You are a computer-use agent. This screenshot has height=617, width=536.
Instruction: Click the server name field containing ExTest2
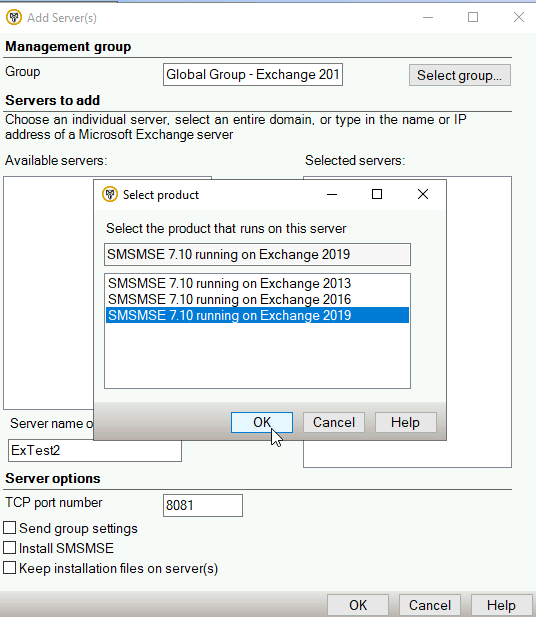pyautogui.click(x=94, y=450)
